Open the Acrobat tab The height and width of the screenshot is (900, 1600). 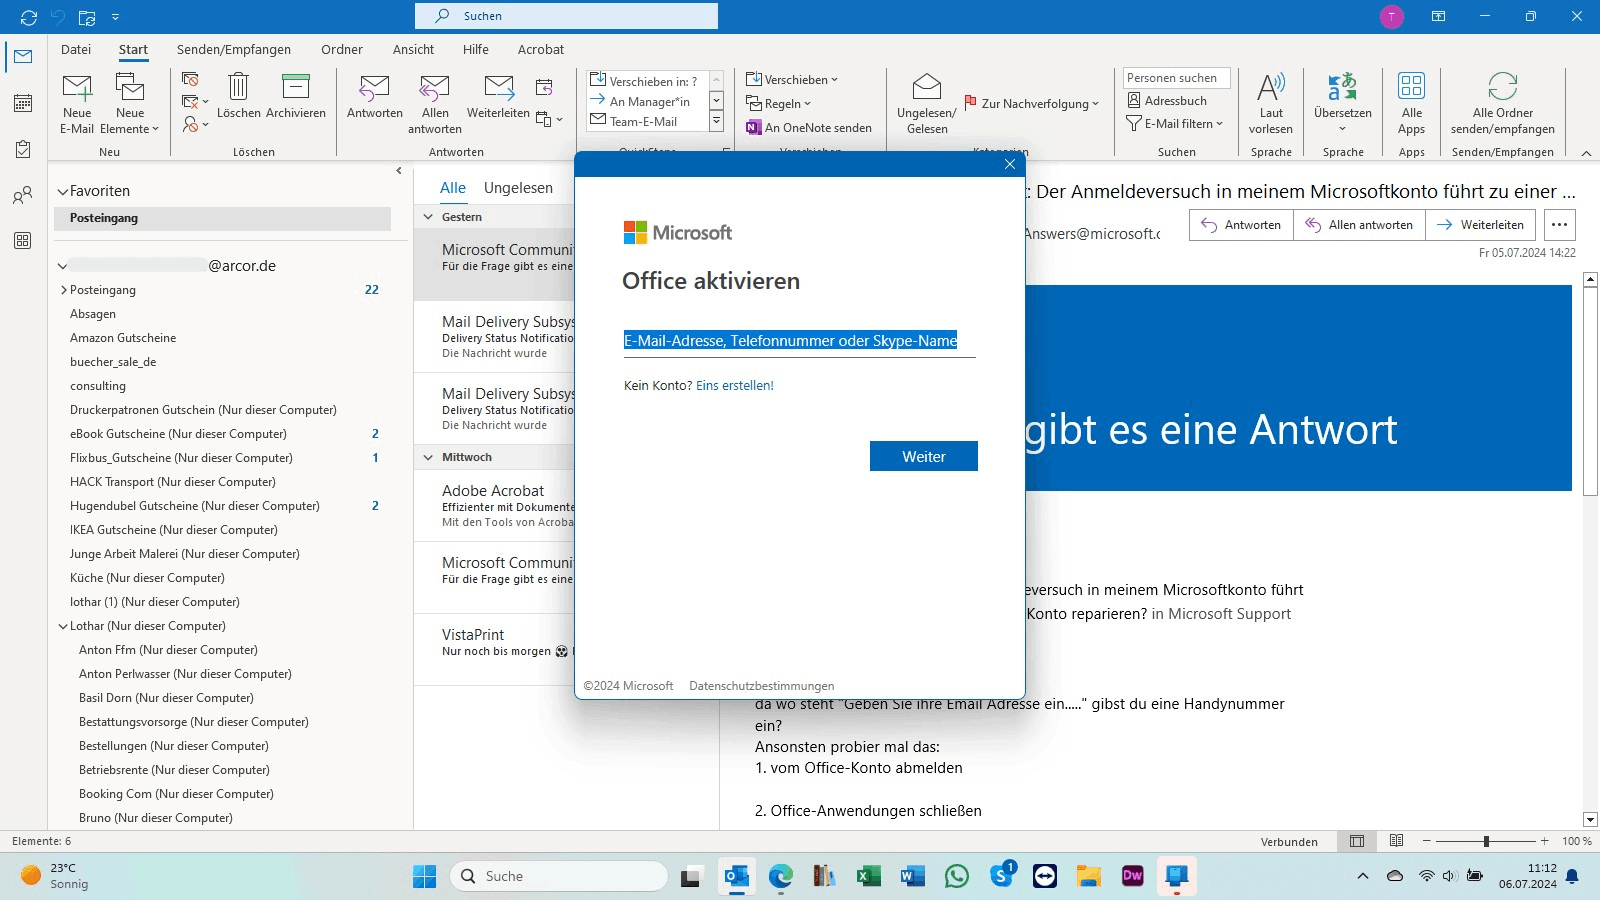click(541, 49)
